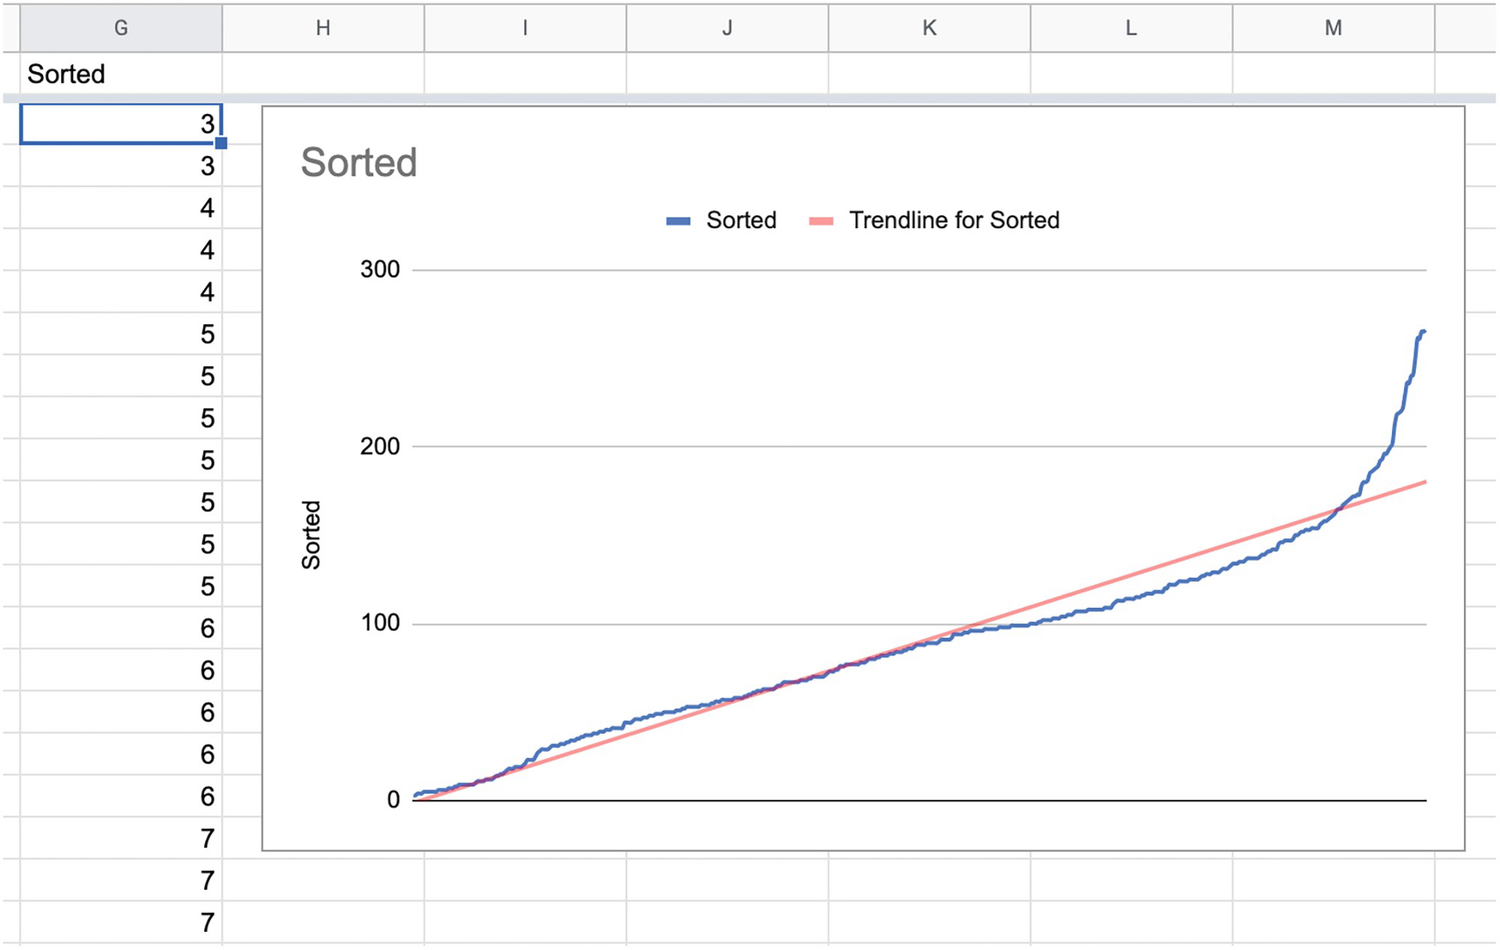Select the column J header
The width and height of the screenshot is (1500, 950).
tap(727, 28)
